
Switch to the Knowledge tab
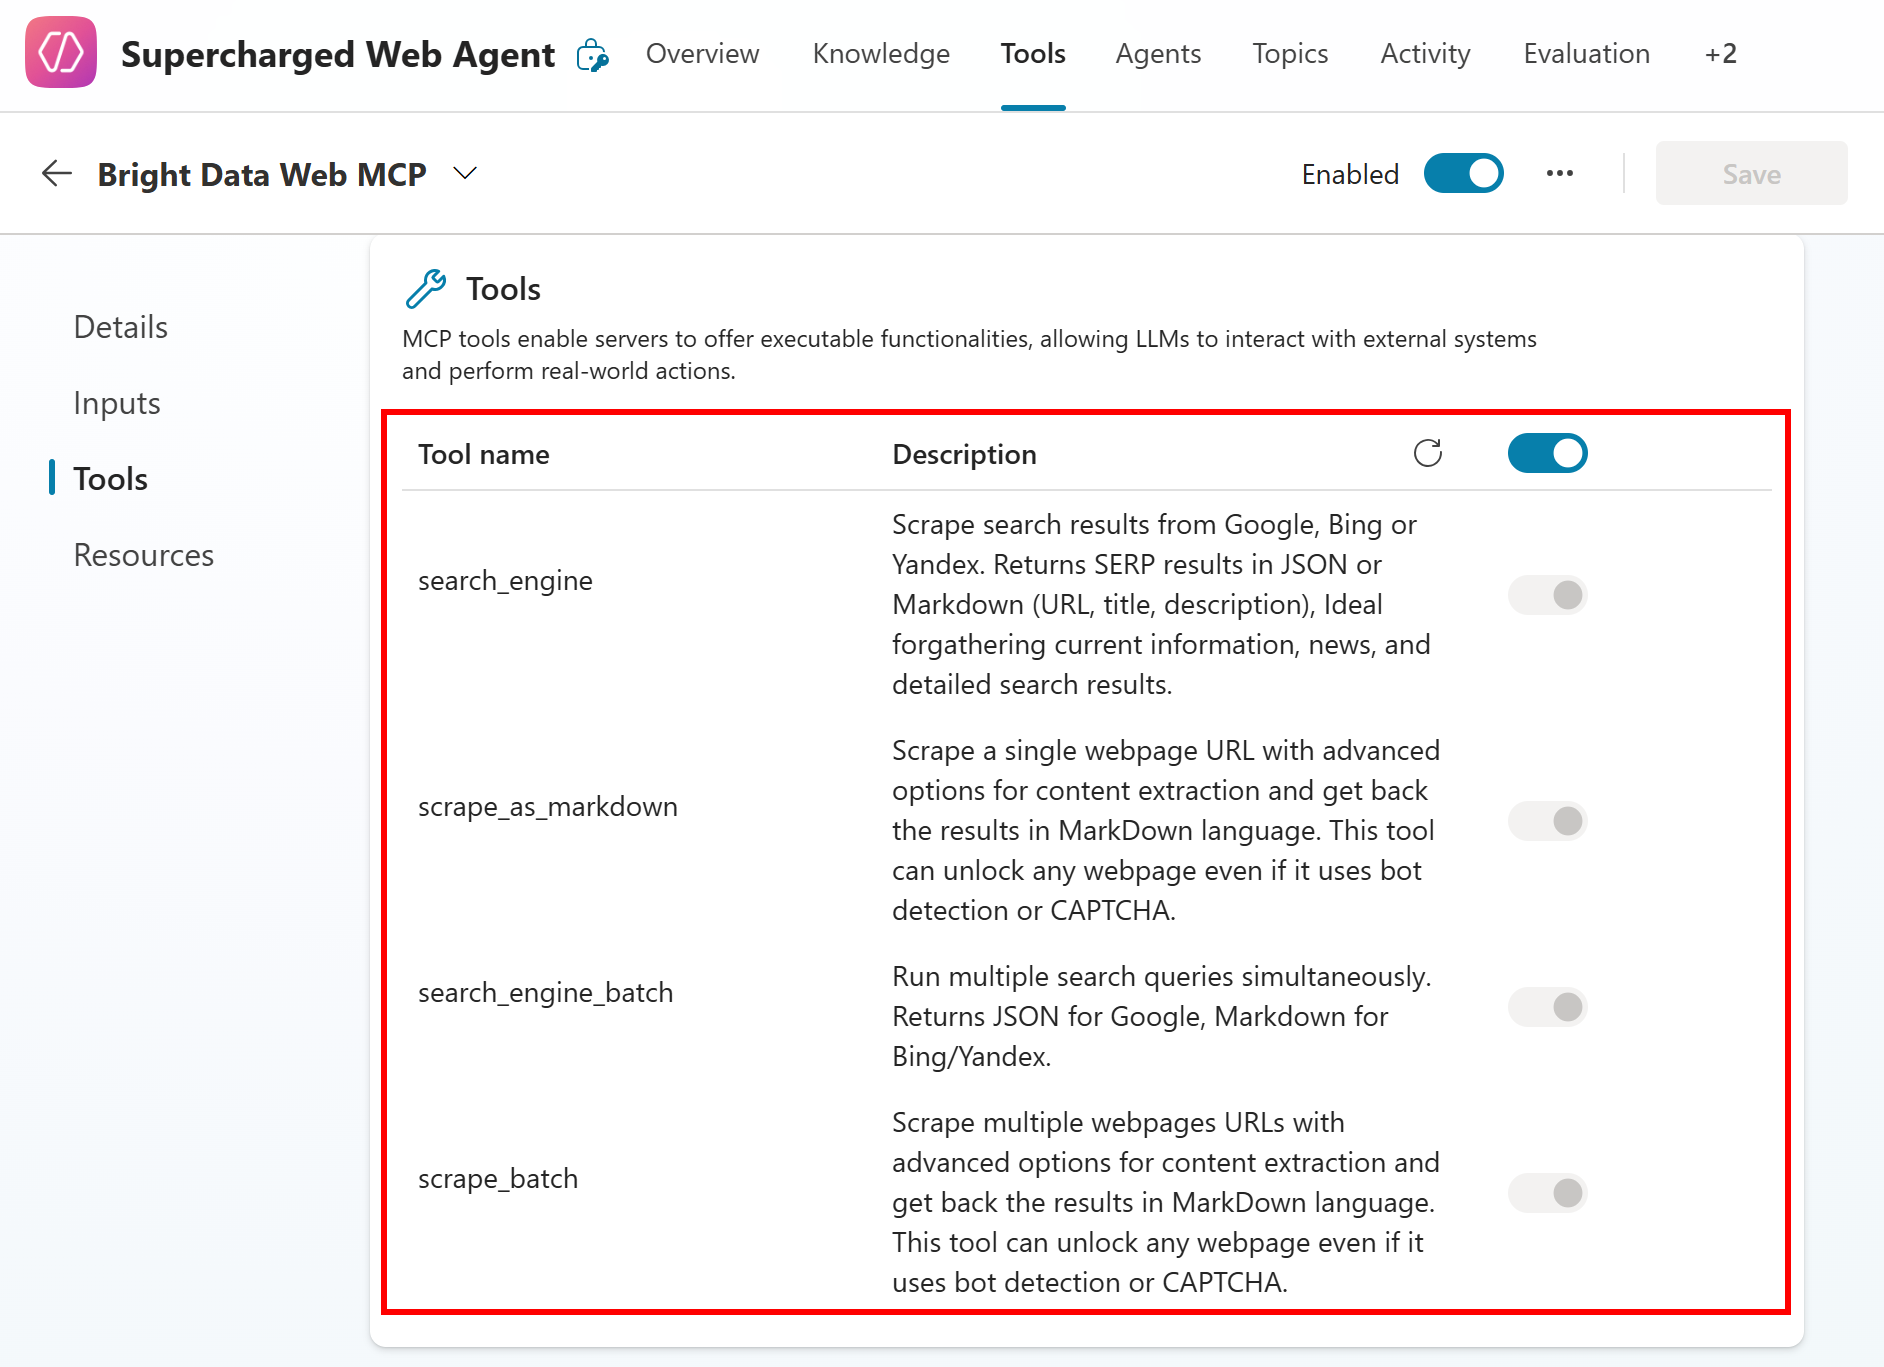(881, 54)
